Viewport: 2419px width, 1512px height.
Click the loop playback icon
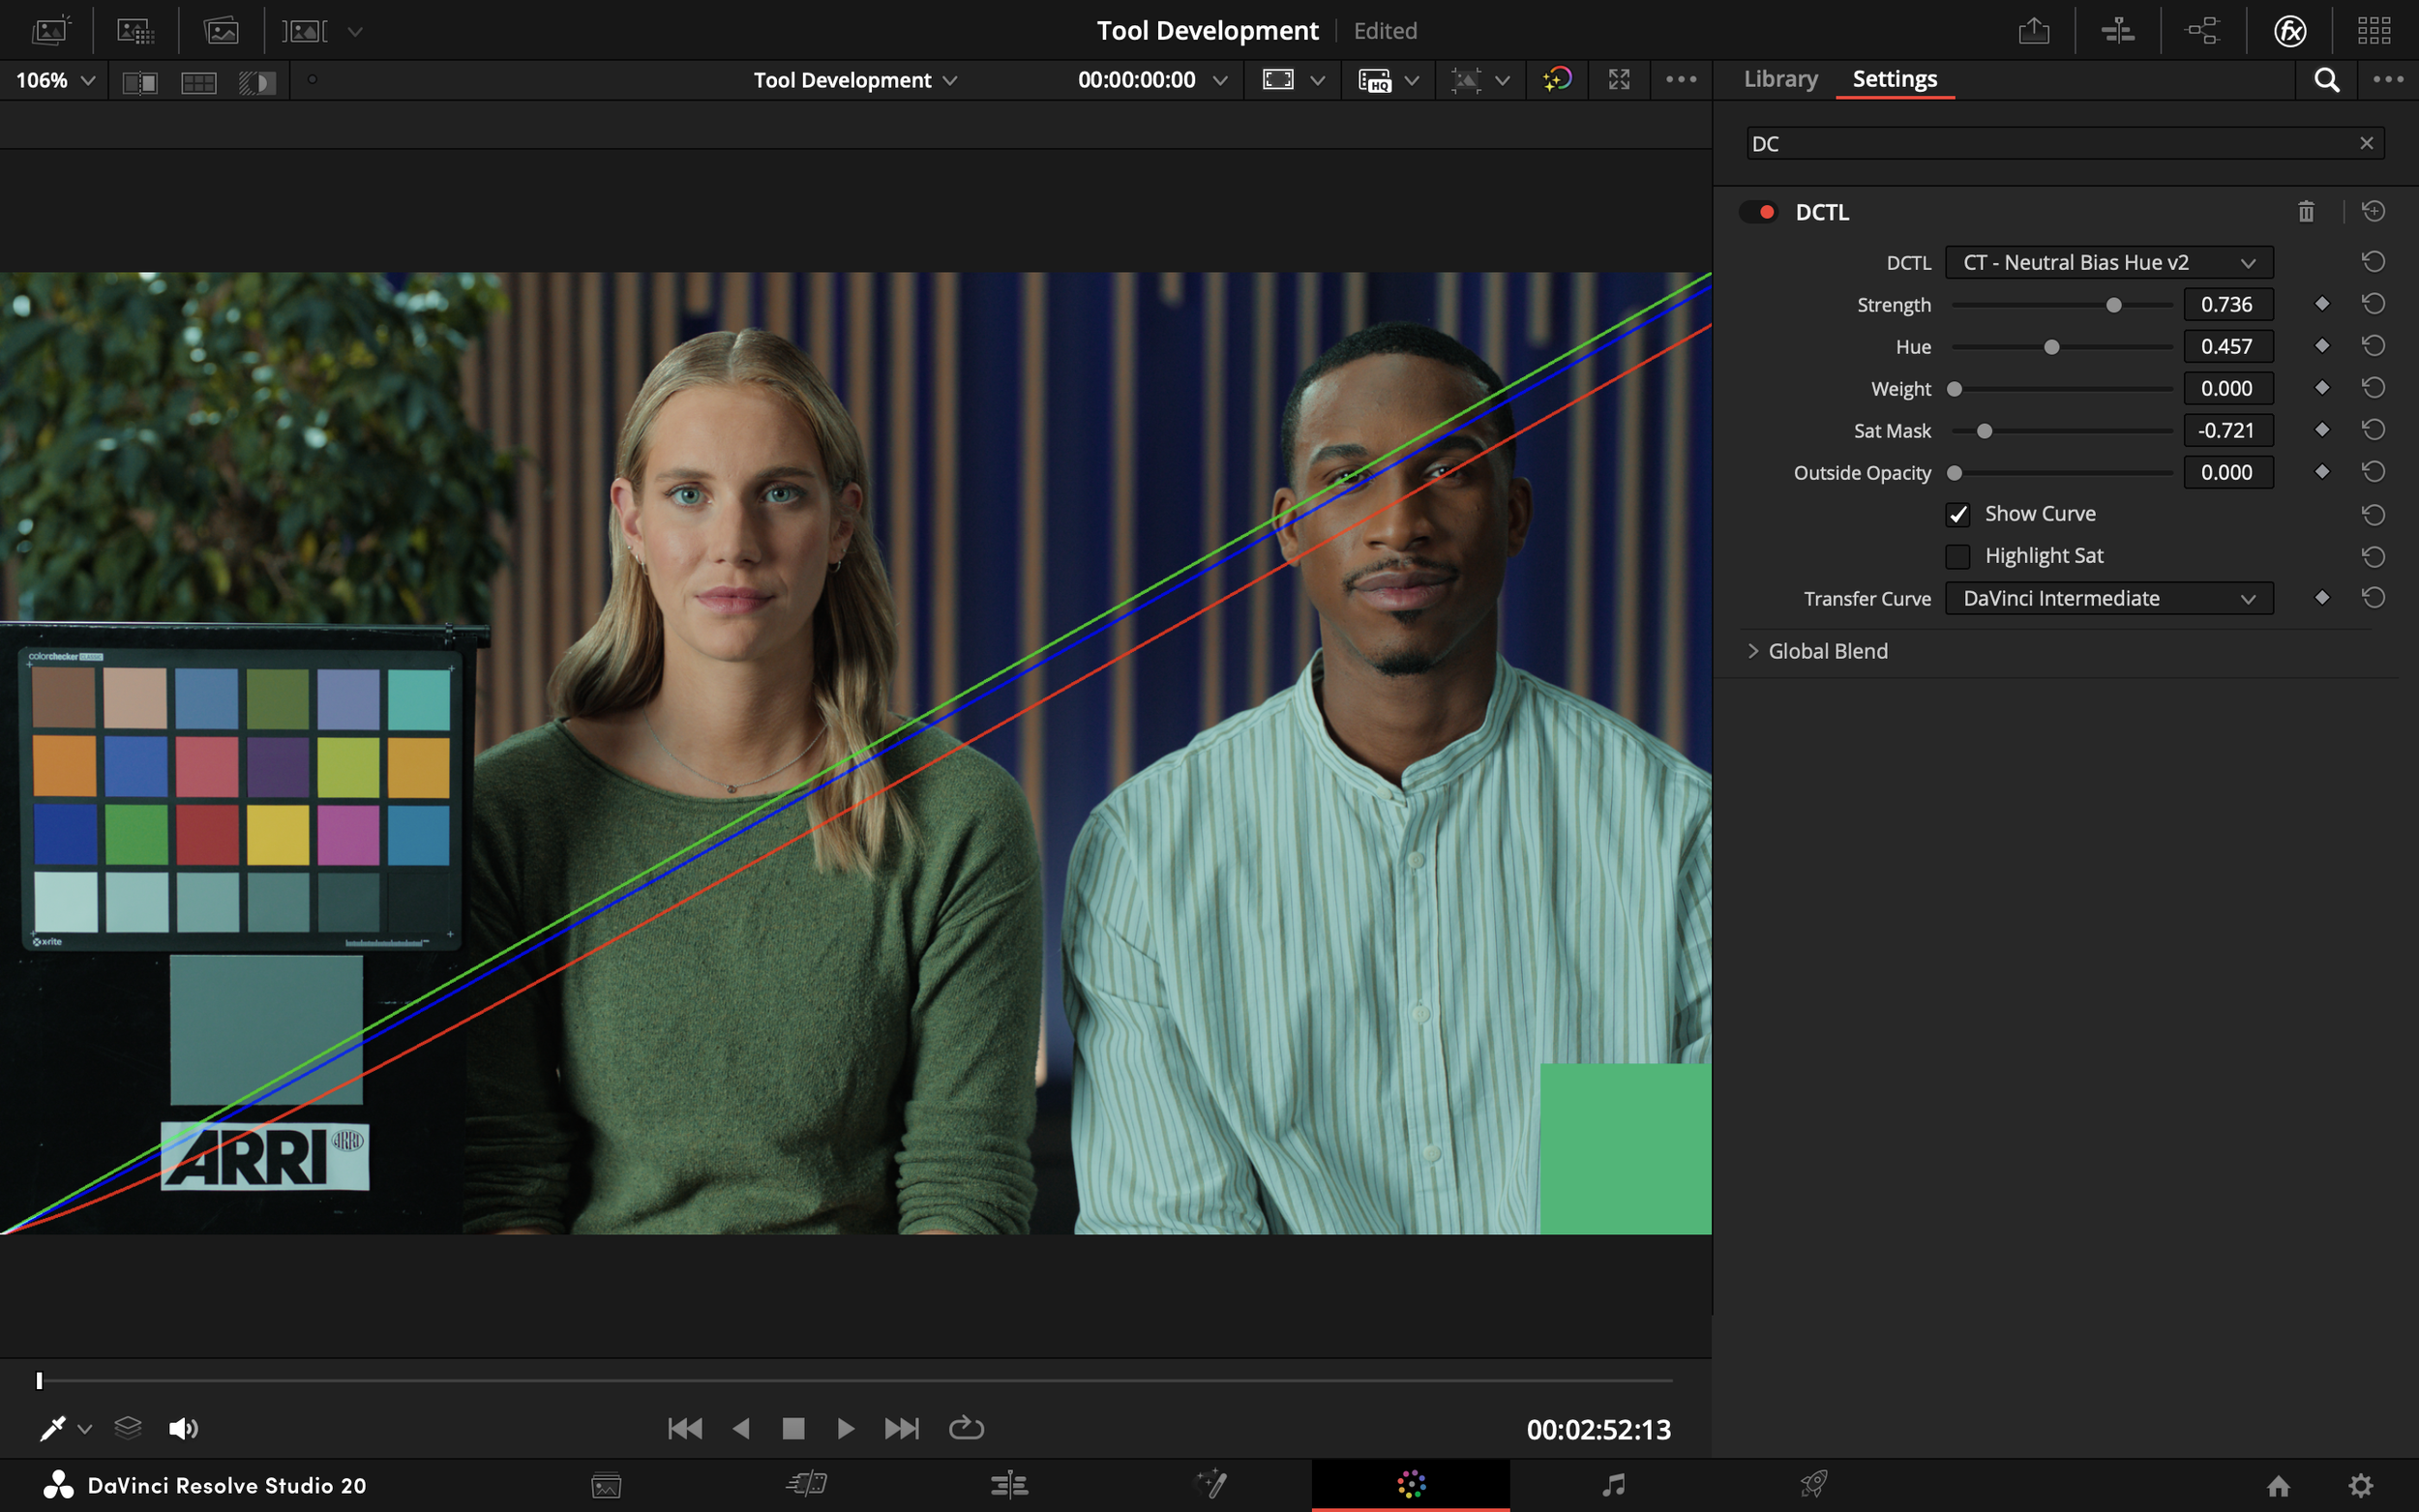[x=966, y=1428]
